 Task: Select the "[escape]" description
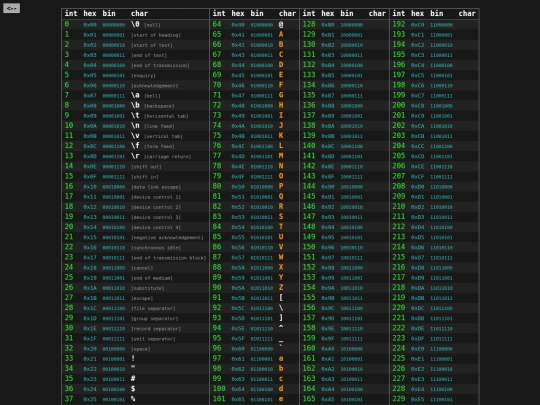point(142,298)
